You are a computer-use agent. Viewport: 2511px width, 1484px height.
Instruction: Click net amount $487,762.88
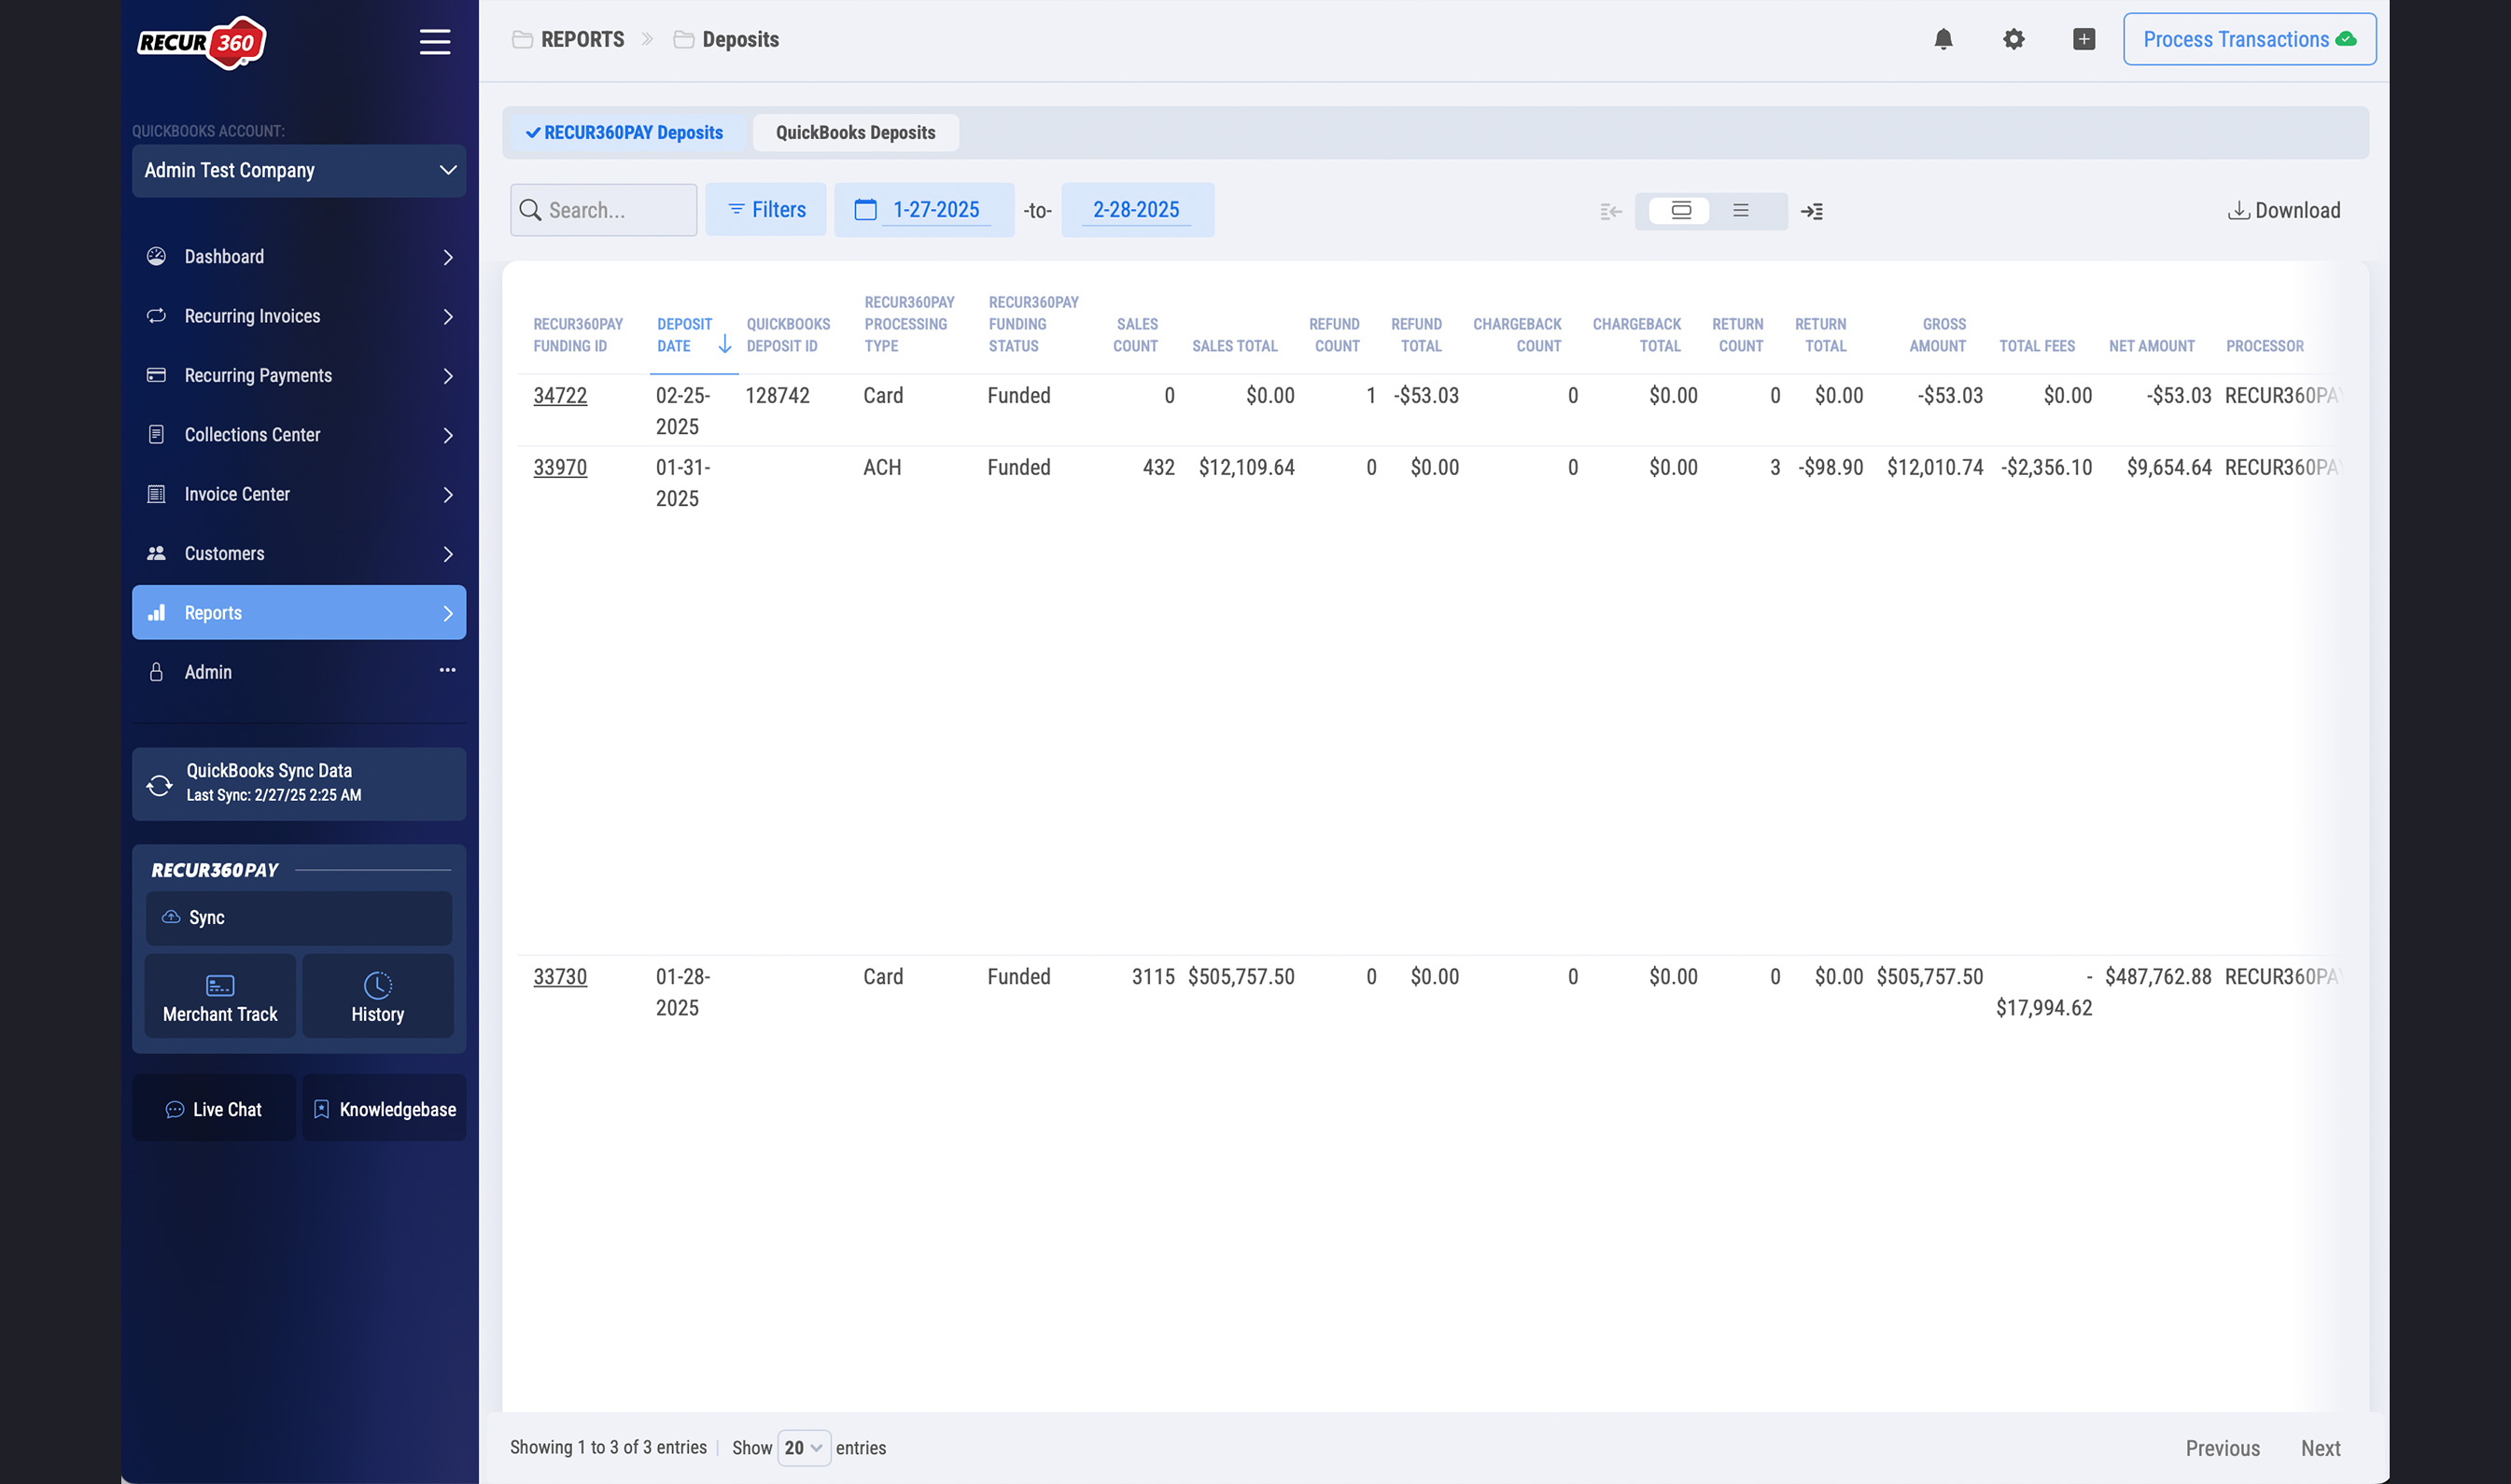click(2158, 976)
